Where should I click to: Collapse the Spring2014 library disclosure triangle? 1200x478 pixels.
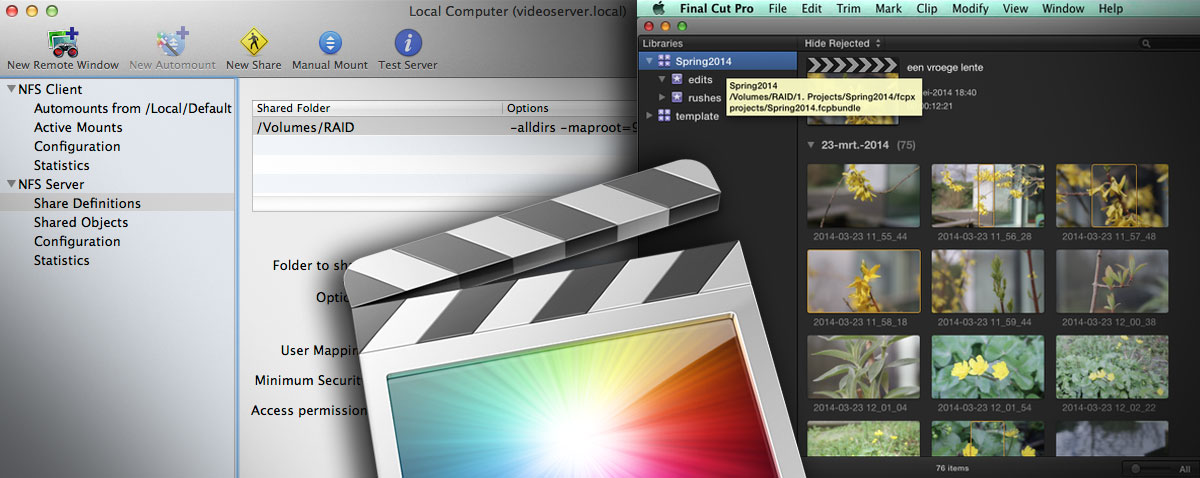point(649,62)
